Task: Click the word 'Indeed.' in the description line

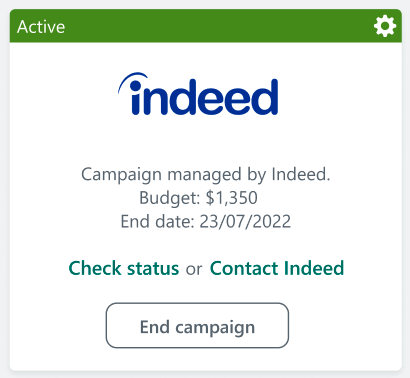Action: [x=301, y=174]
